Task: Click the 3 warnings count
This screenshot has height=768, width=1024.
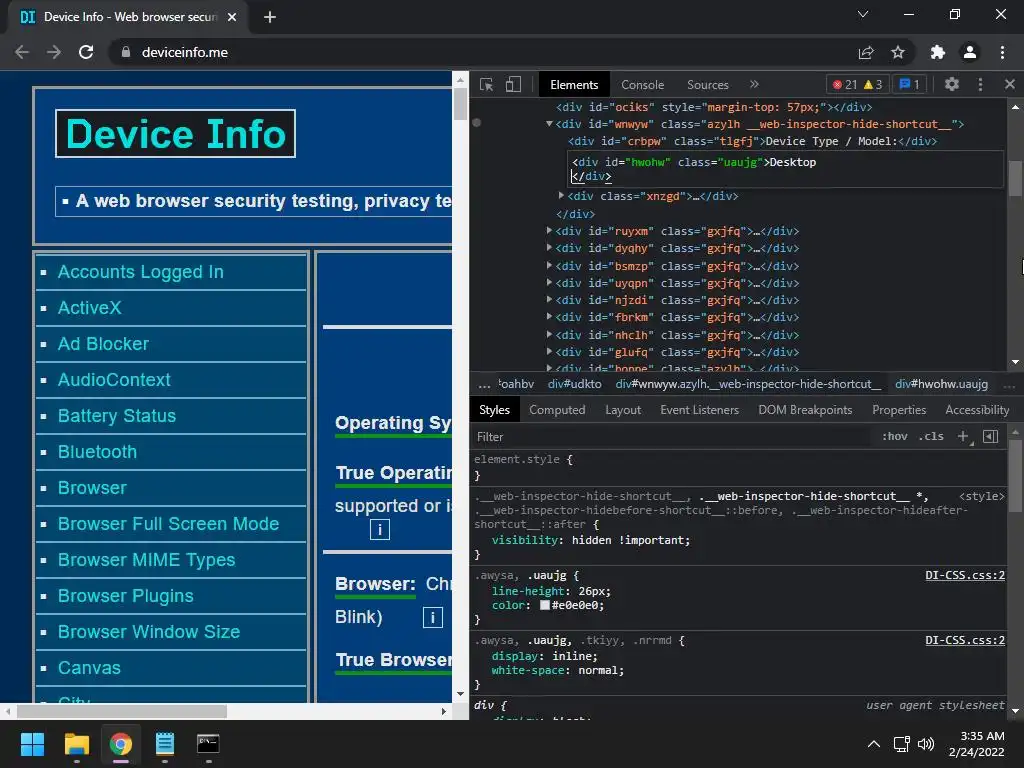Action: 873,84
